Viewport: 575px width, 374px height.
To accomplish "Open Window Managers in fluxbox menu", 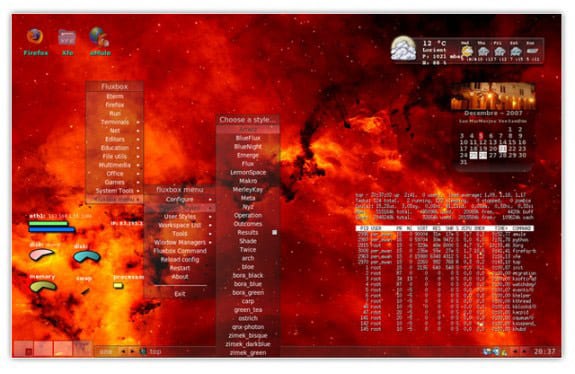I will tap(180, 242).
